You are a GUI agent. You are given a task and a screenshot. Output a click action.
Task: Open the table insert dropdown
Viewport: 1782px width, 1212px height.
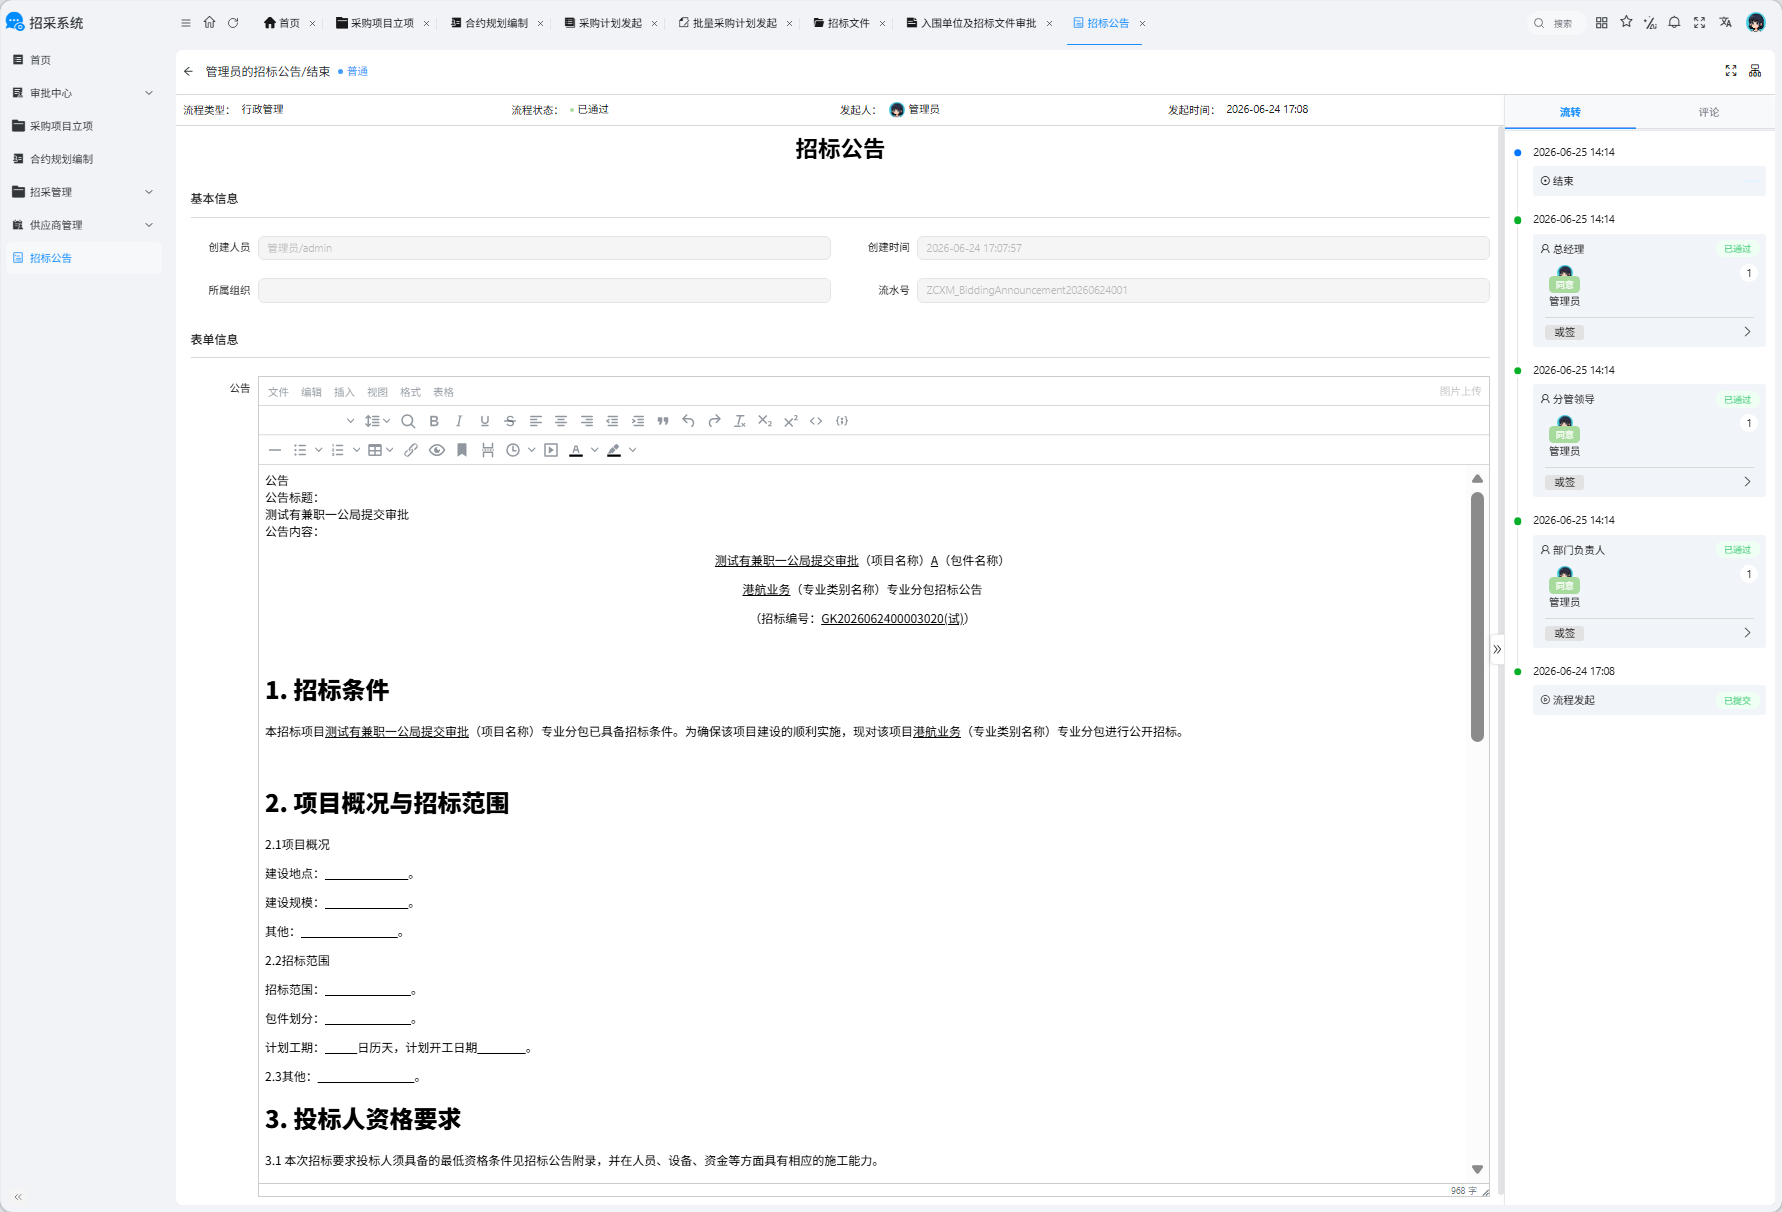tap(380, 450)
